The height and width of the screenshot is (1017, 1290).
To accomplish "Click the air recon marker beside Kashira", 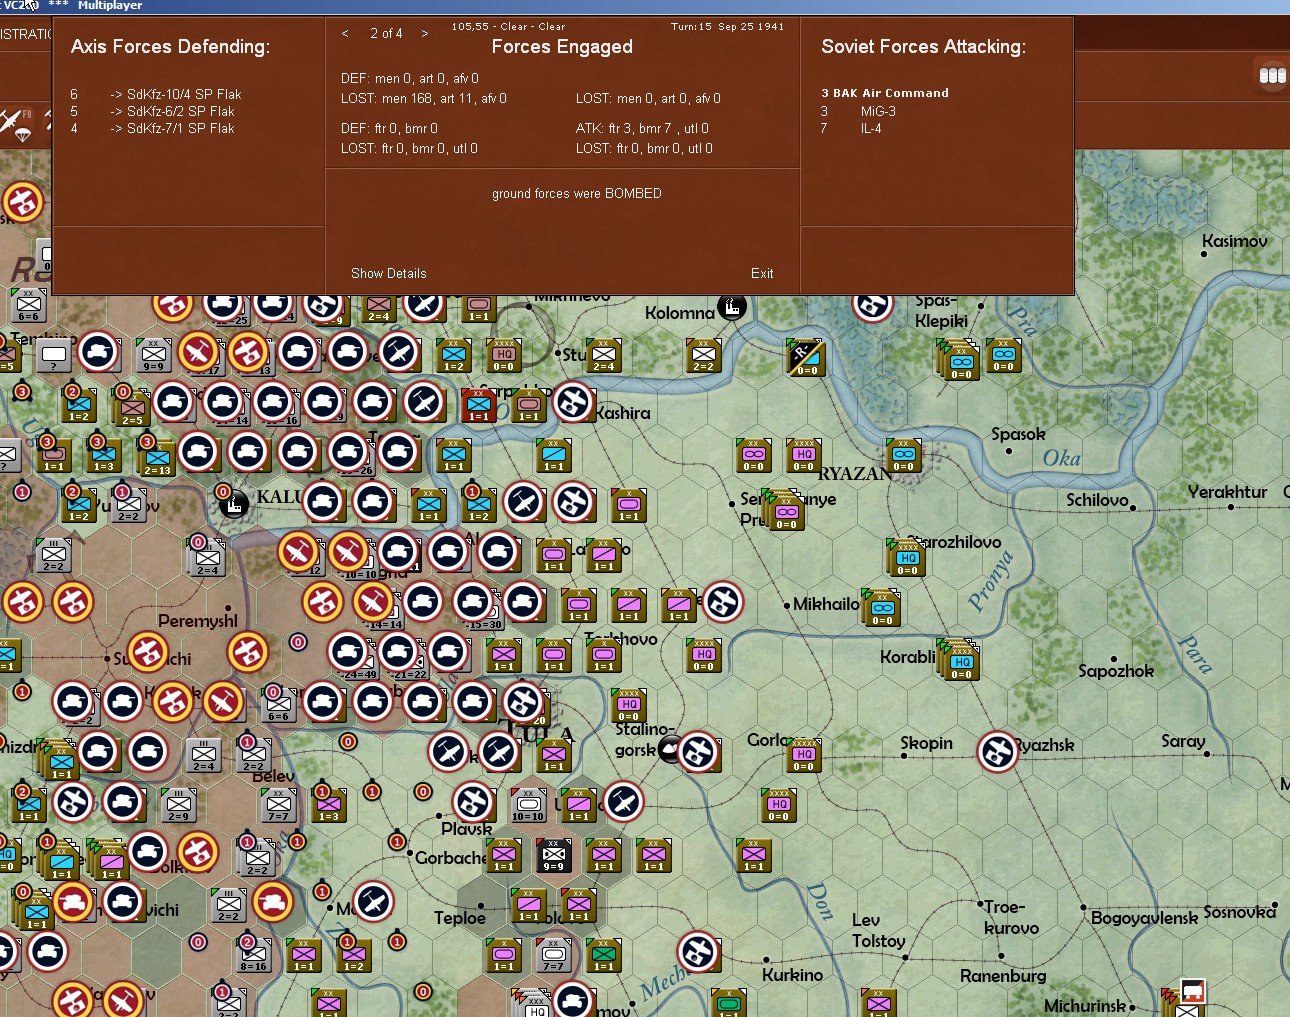I will [x=574, y=402].
